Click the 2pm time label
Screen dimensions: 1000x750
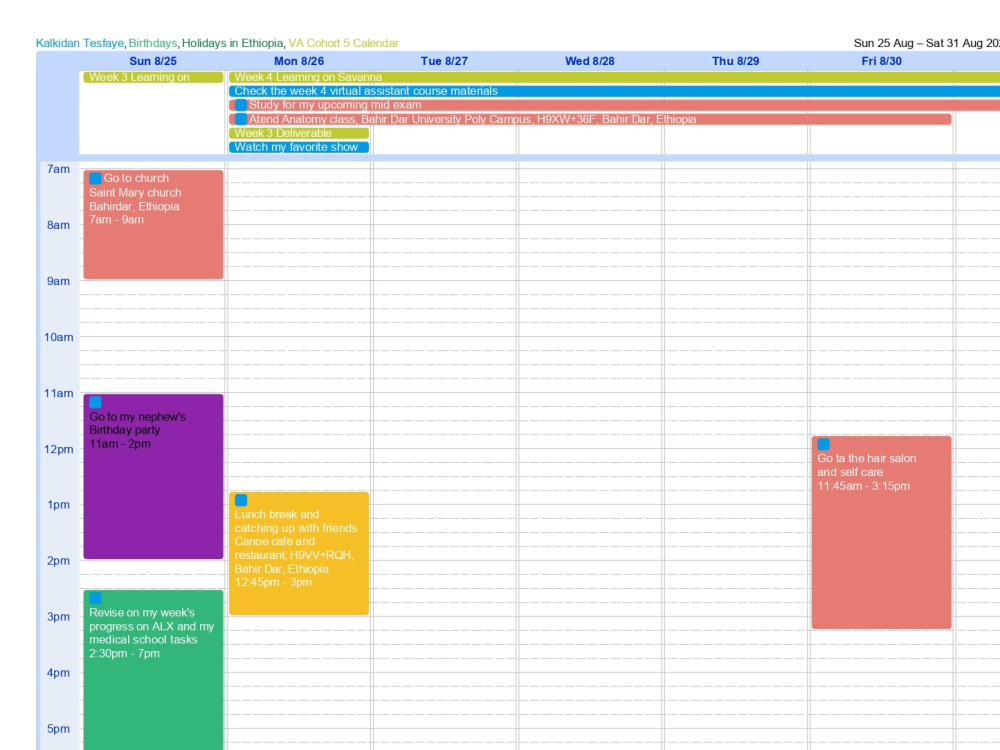pos(58,561)
